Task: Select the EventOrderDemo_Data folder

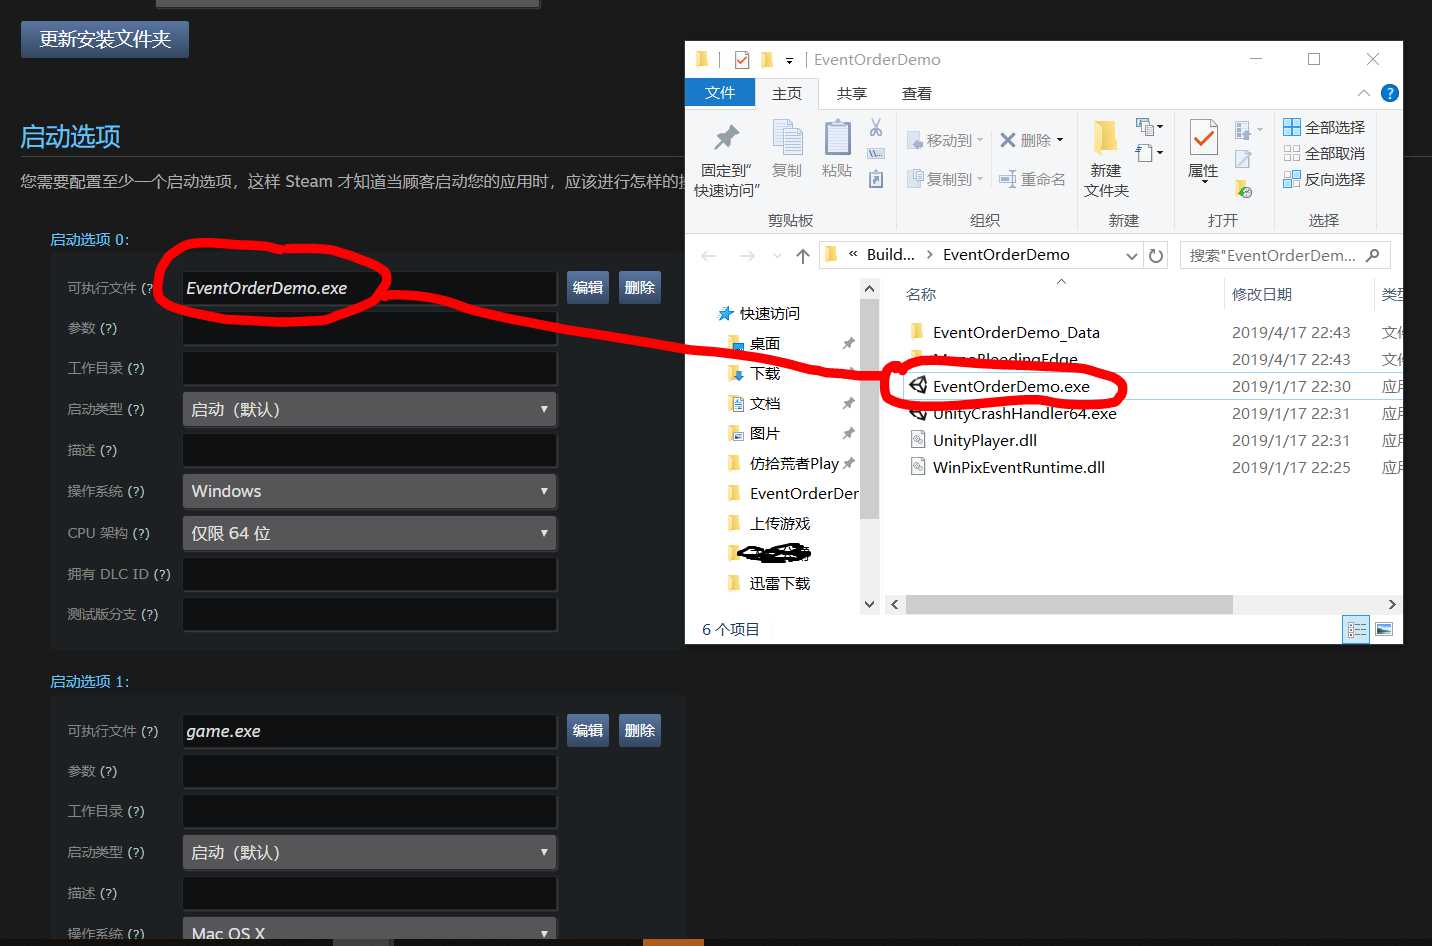Action: click(1016, 332)
